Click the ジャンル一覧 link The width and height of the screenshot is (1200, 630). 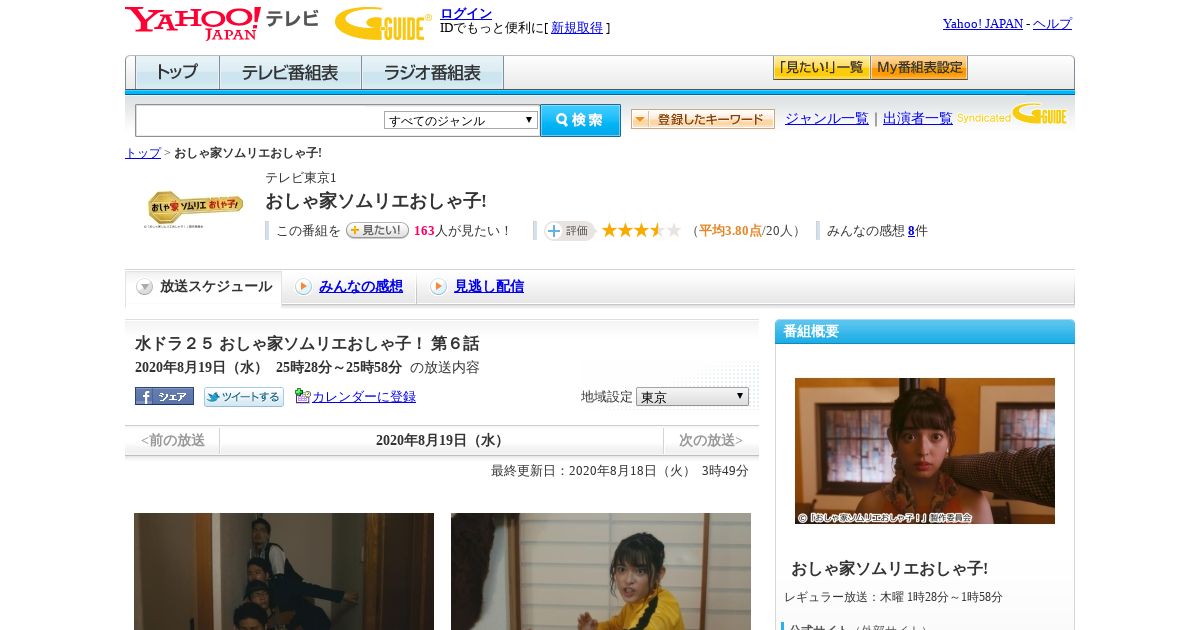[x=827, y=119]
